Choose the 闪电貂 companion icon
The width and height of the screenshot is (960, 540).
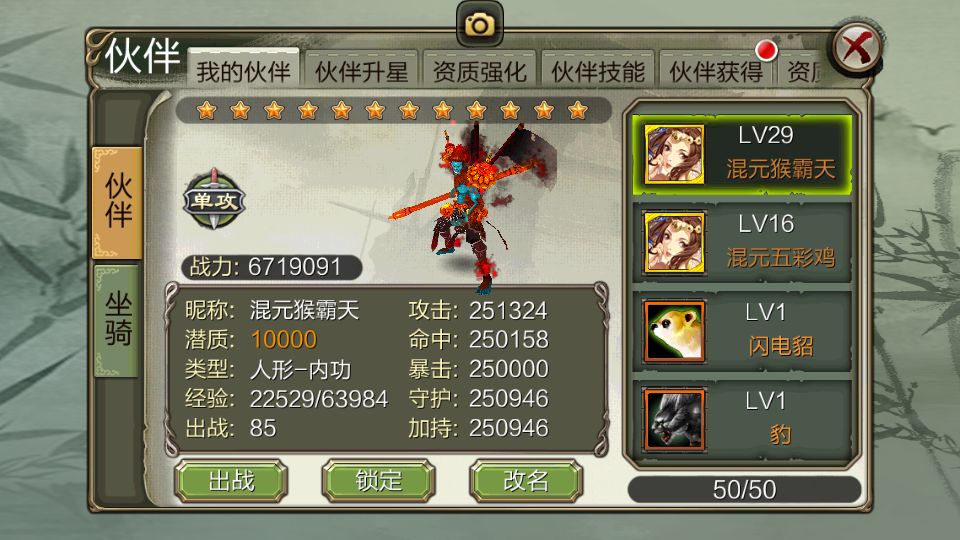click(674, 331)
